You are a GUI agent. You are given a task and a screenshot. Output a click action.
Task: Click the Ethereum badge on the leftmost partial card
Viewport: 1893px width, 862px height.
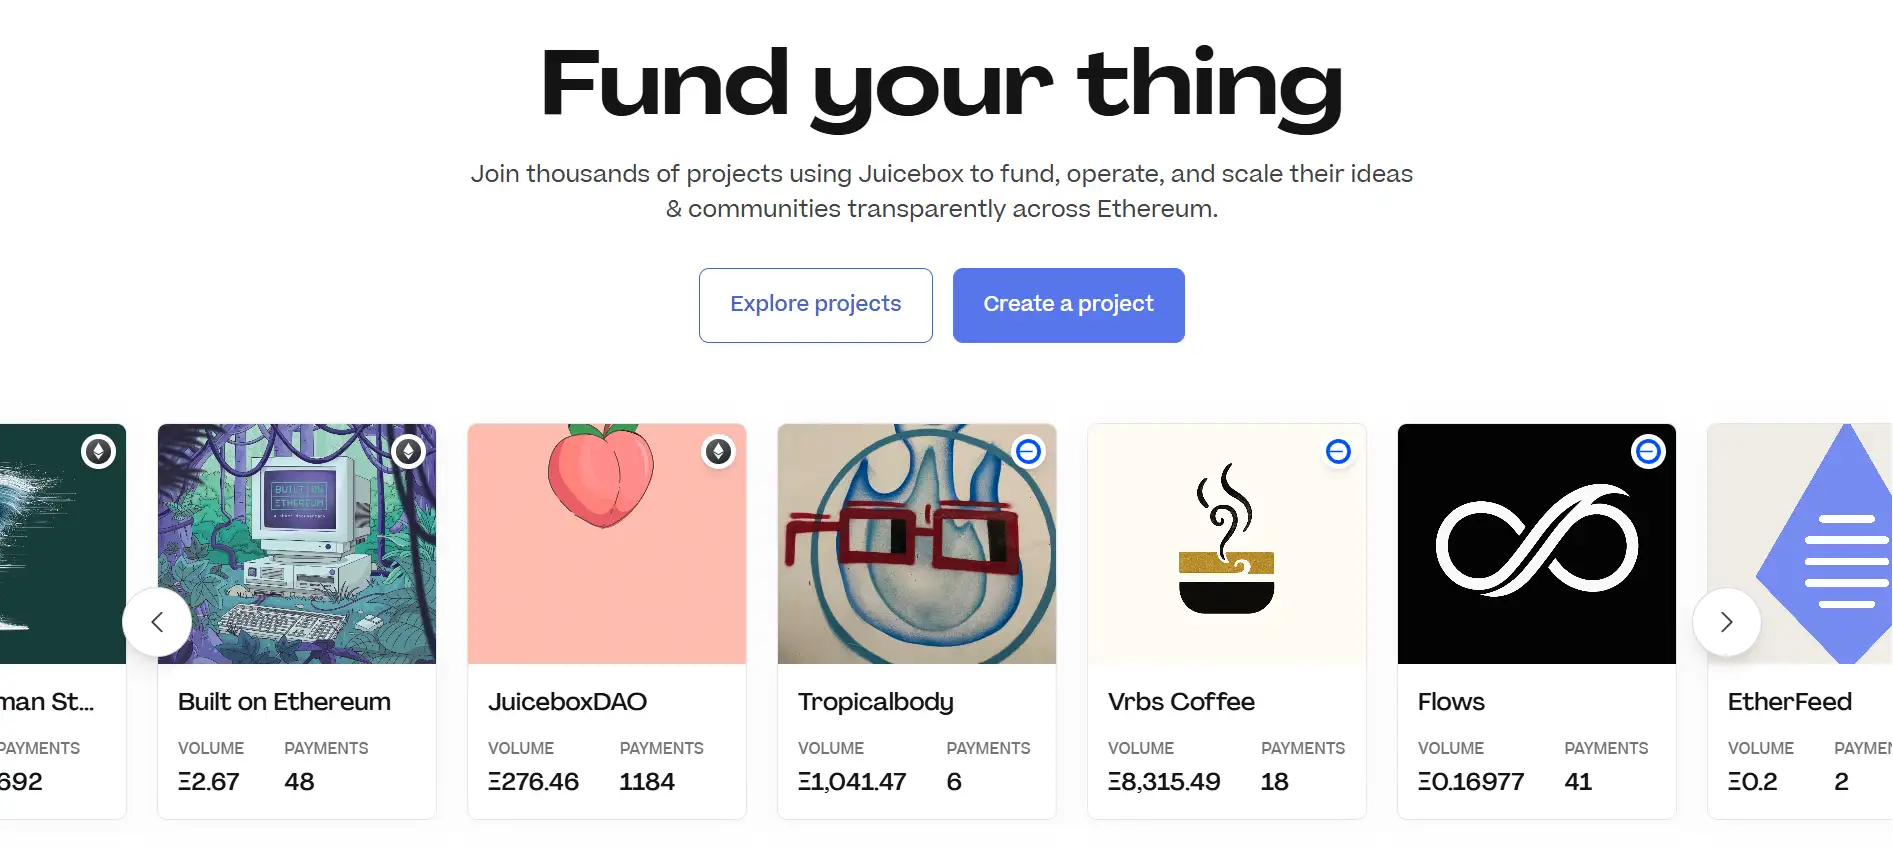98,452
